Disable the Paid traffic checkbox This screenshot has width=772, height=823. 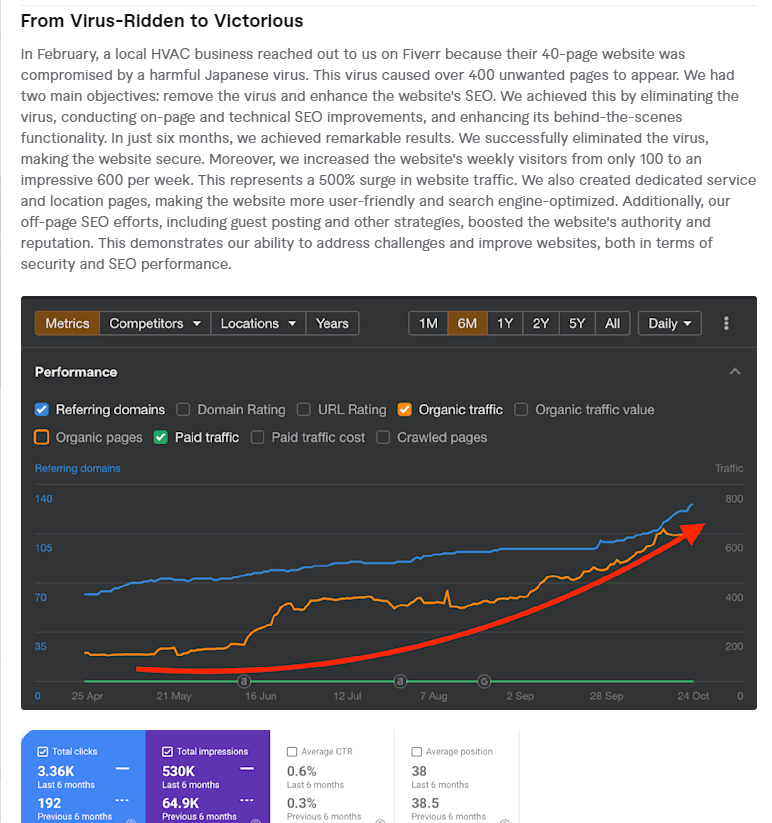tap(161, 438)
